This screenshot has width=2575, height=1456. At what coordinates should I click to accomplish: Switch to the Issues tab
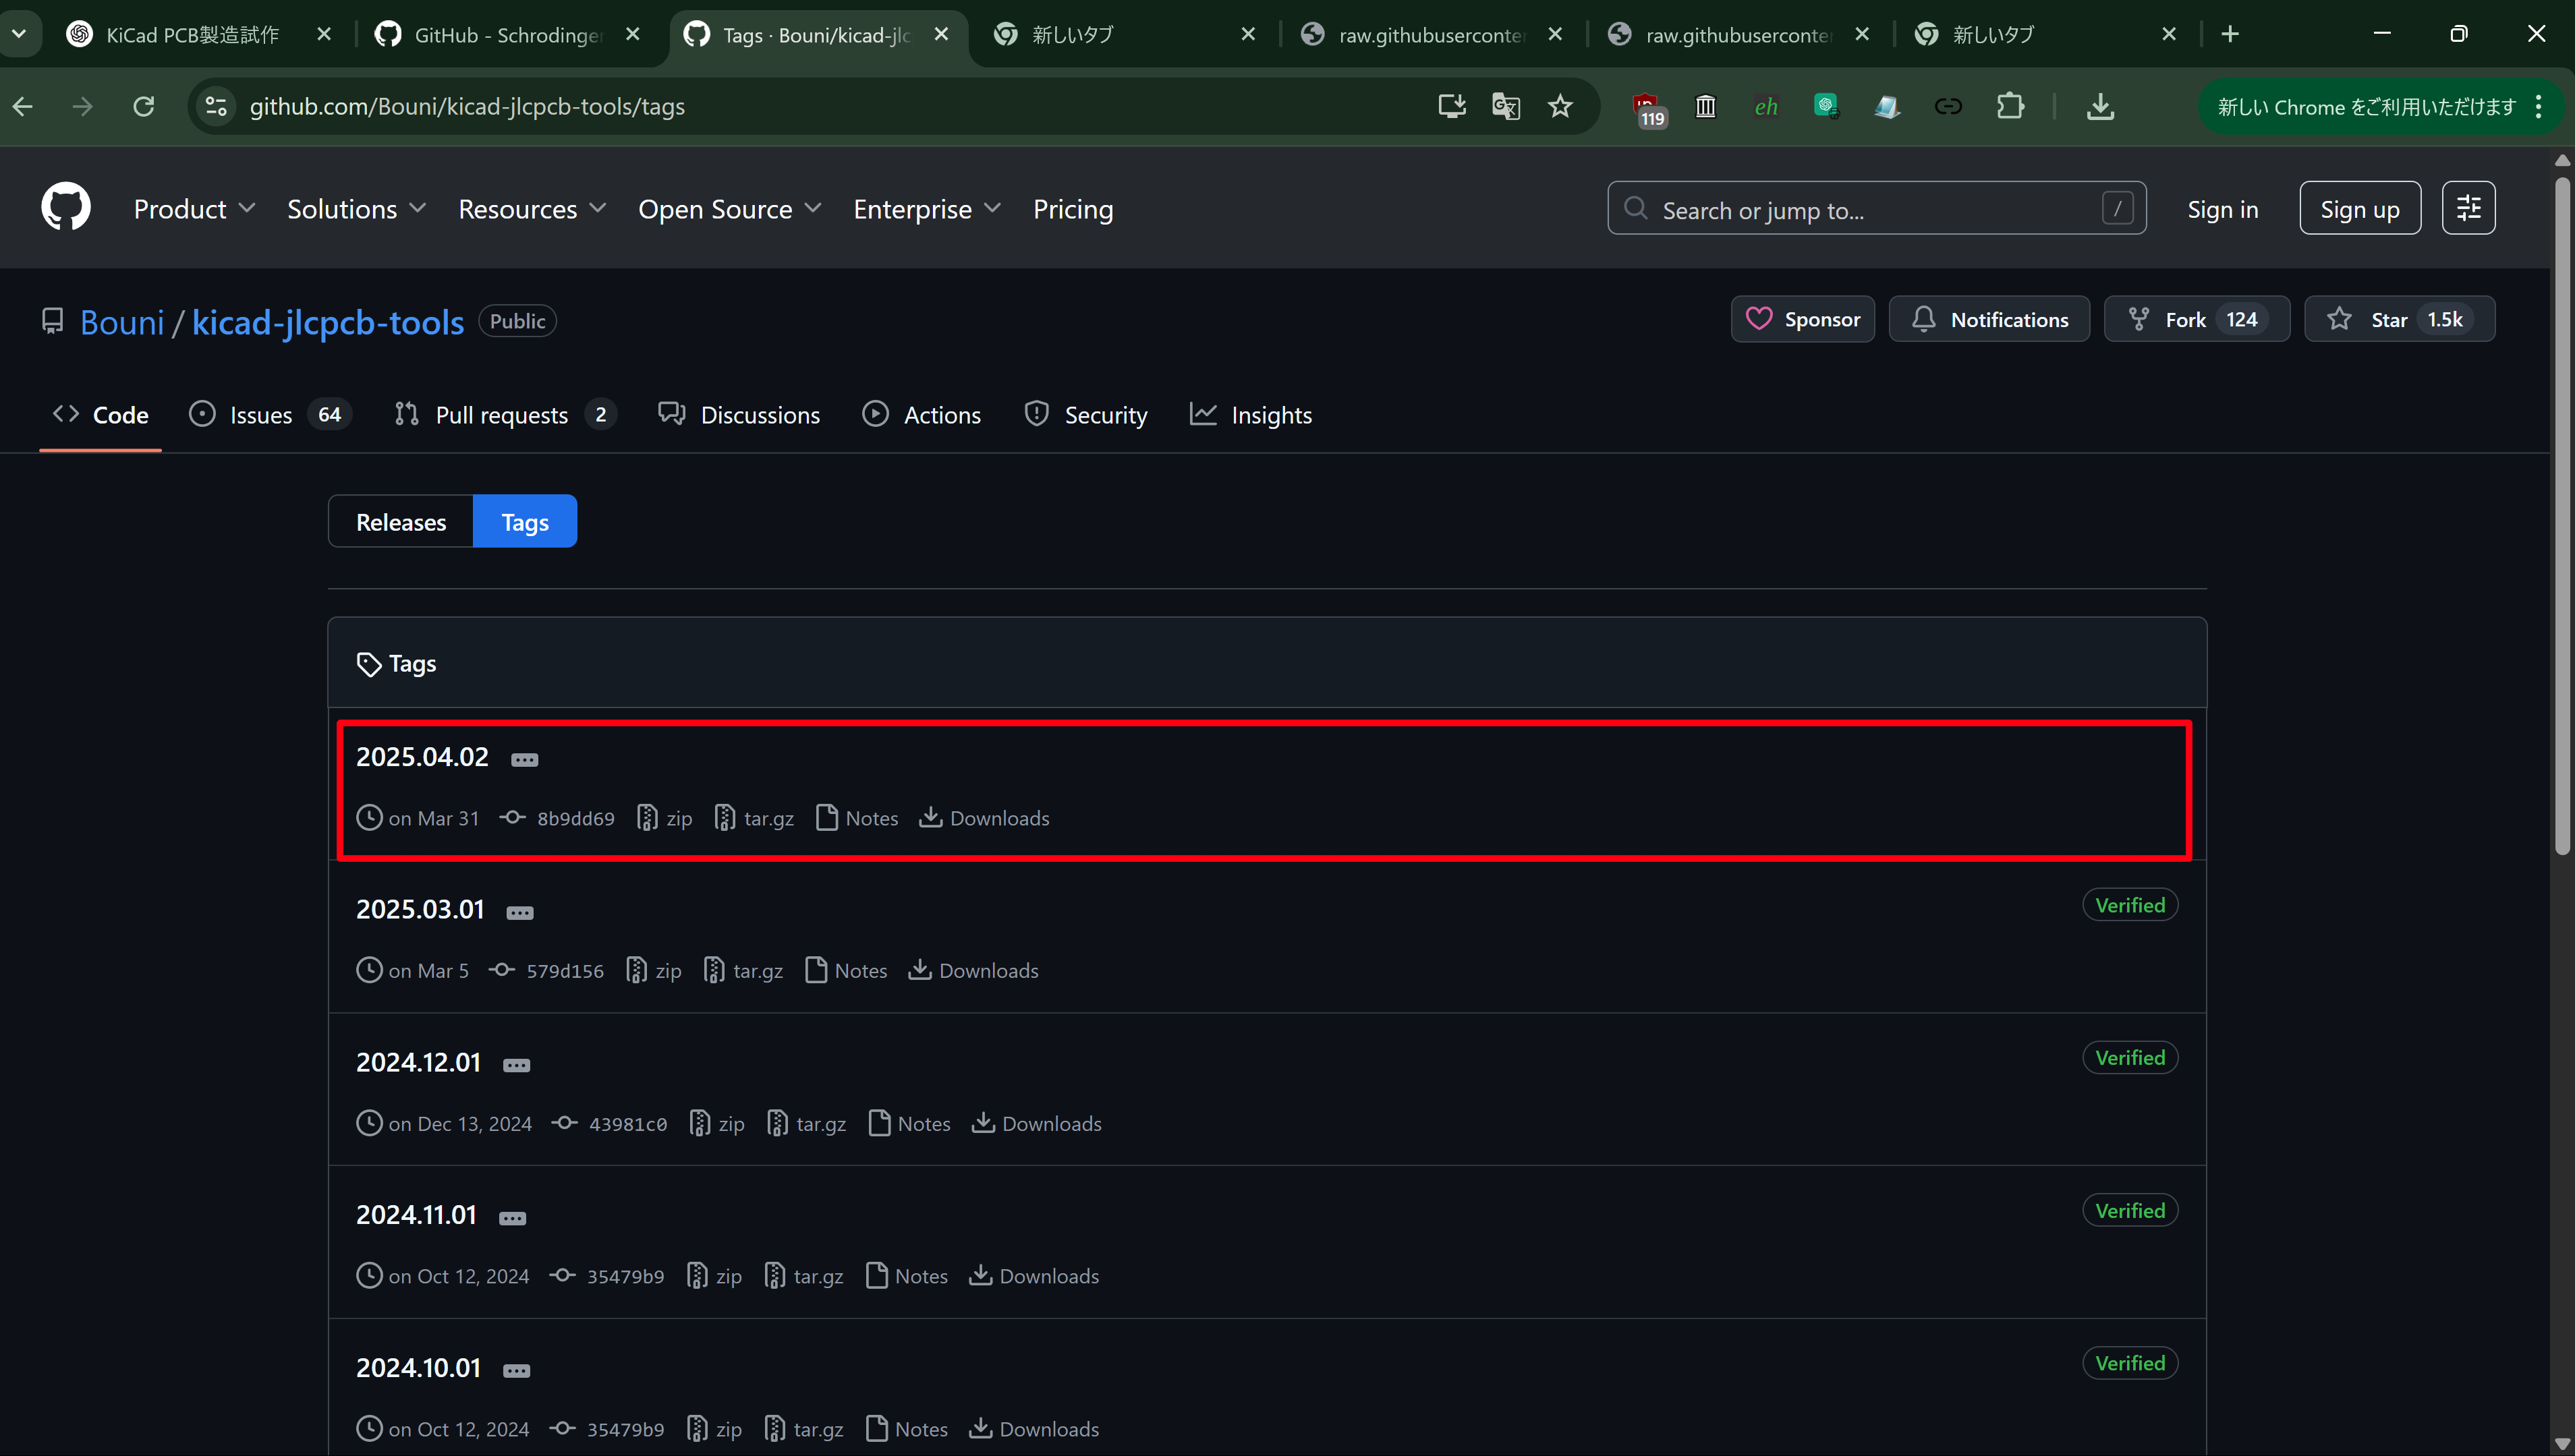click(270, 415)
